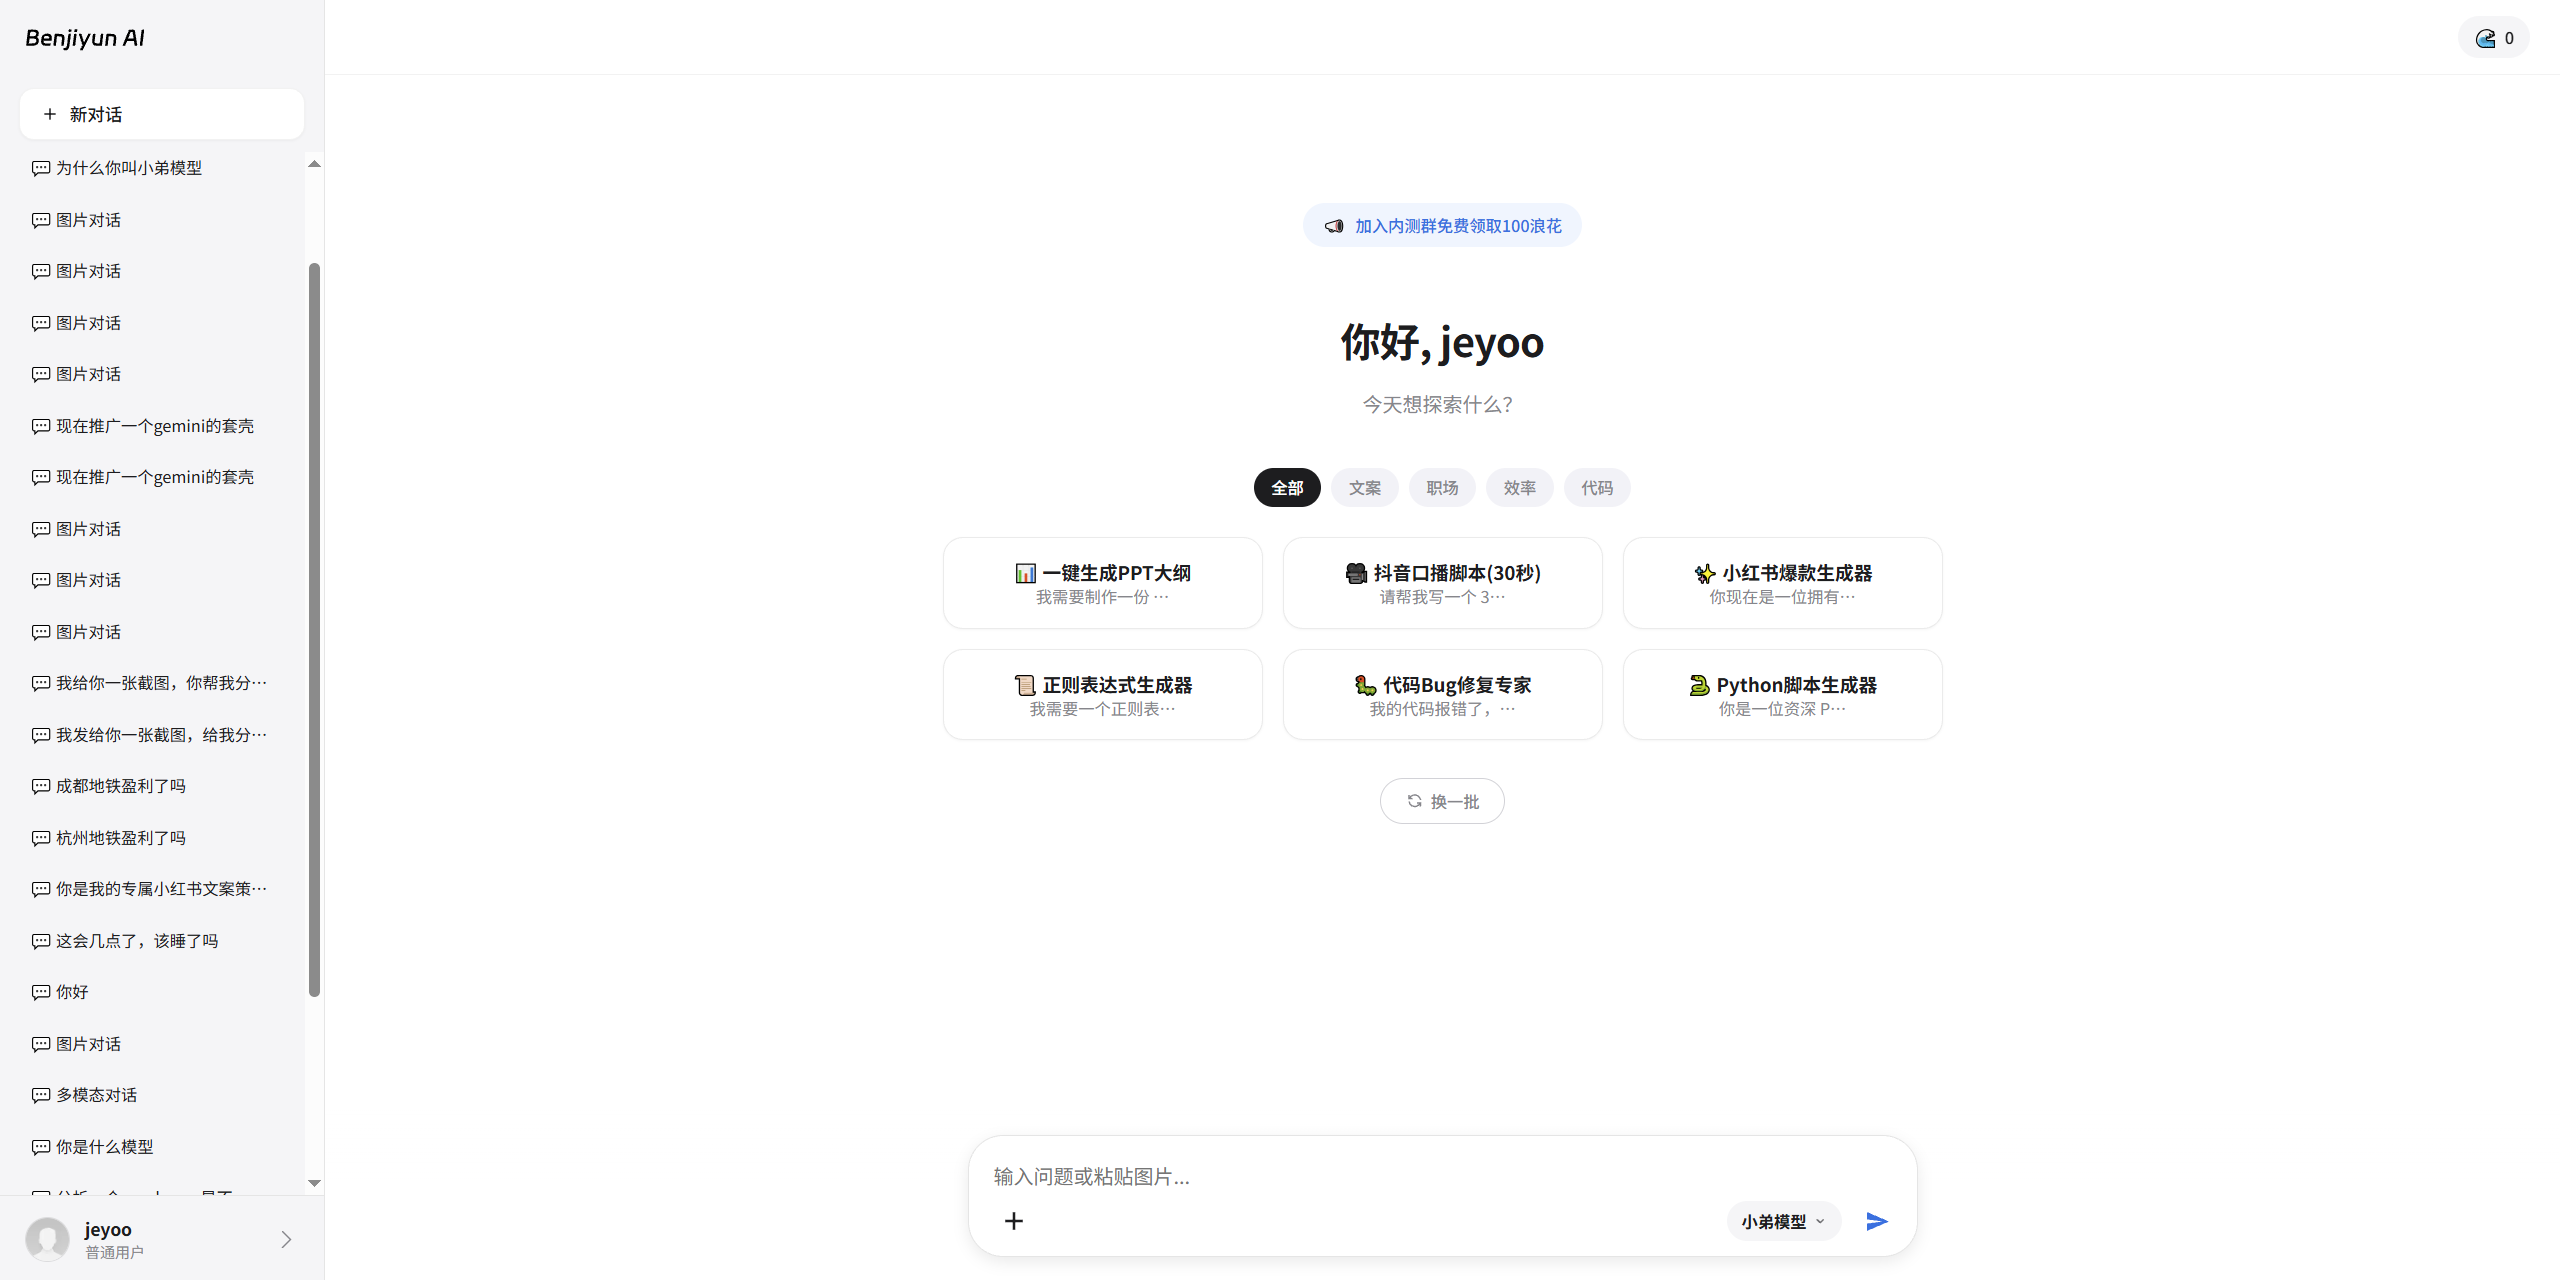2560x1280 pixels.
Task: Expand the jeyoo profile panel chevron
Action: (x=287, y=1239)
